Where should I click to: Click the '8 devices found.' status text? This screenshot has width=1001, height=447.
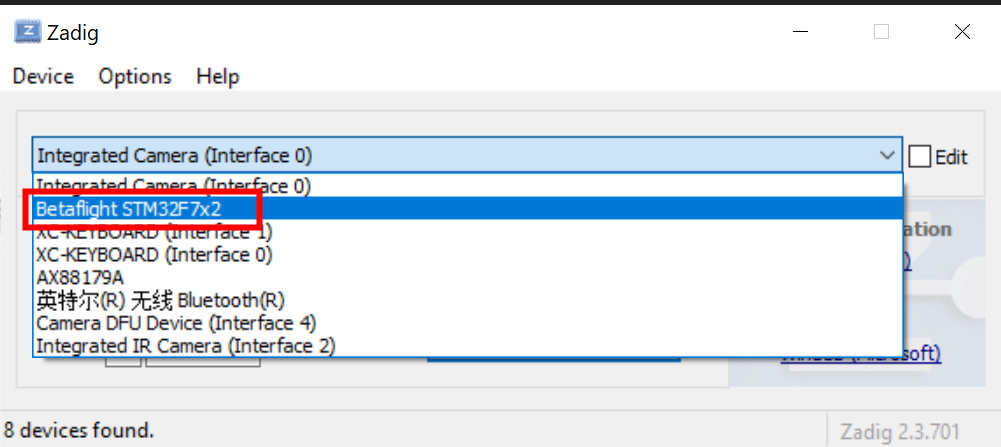coord(79,430)
